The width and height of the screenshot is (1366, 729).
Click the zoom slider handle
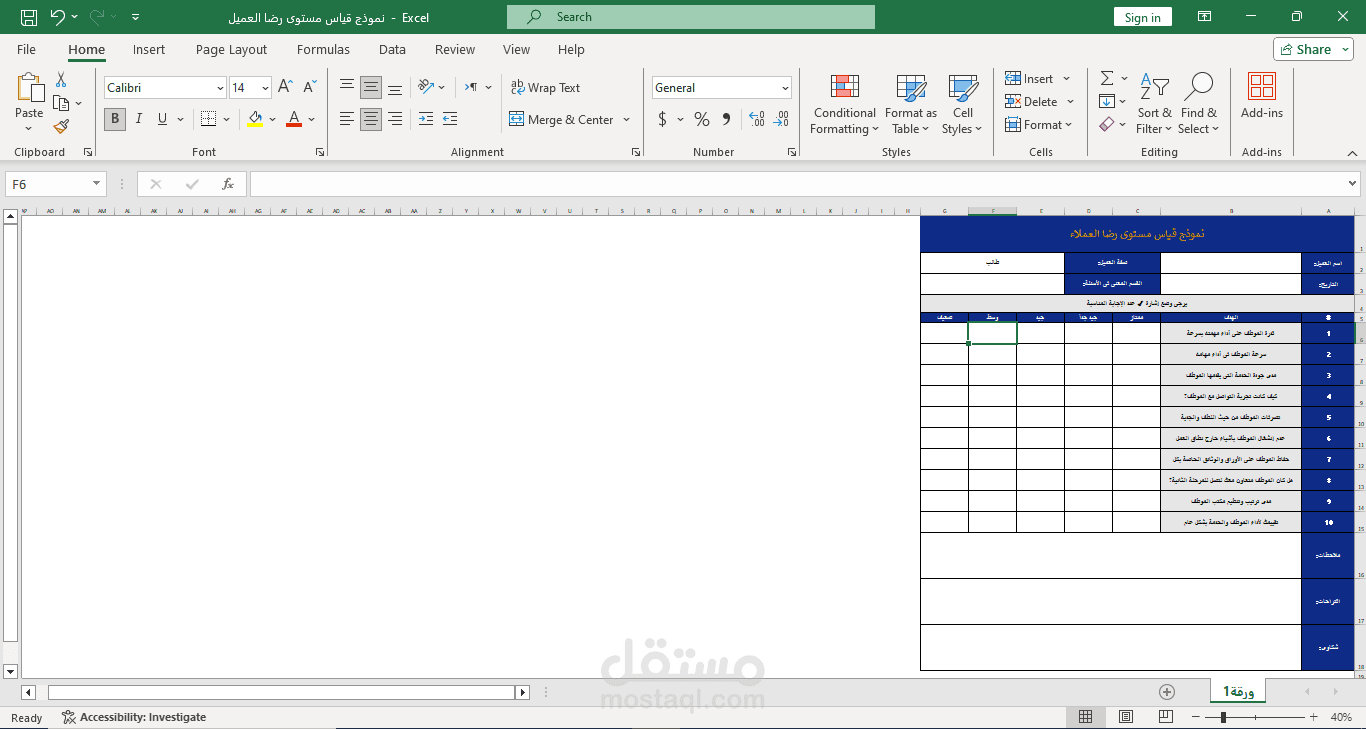coord(1223,717)
